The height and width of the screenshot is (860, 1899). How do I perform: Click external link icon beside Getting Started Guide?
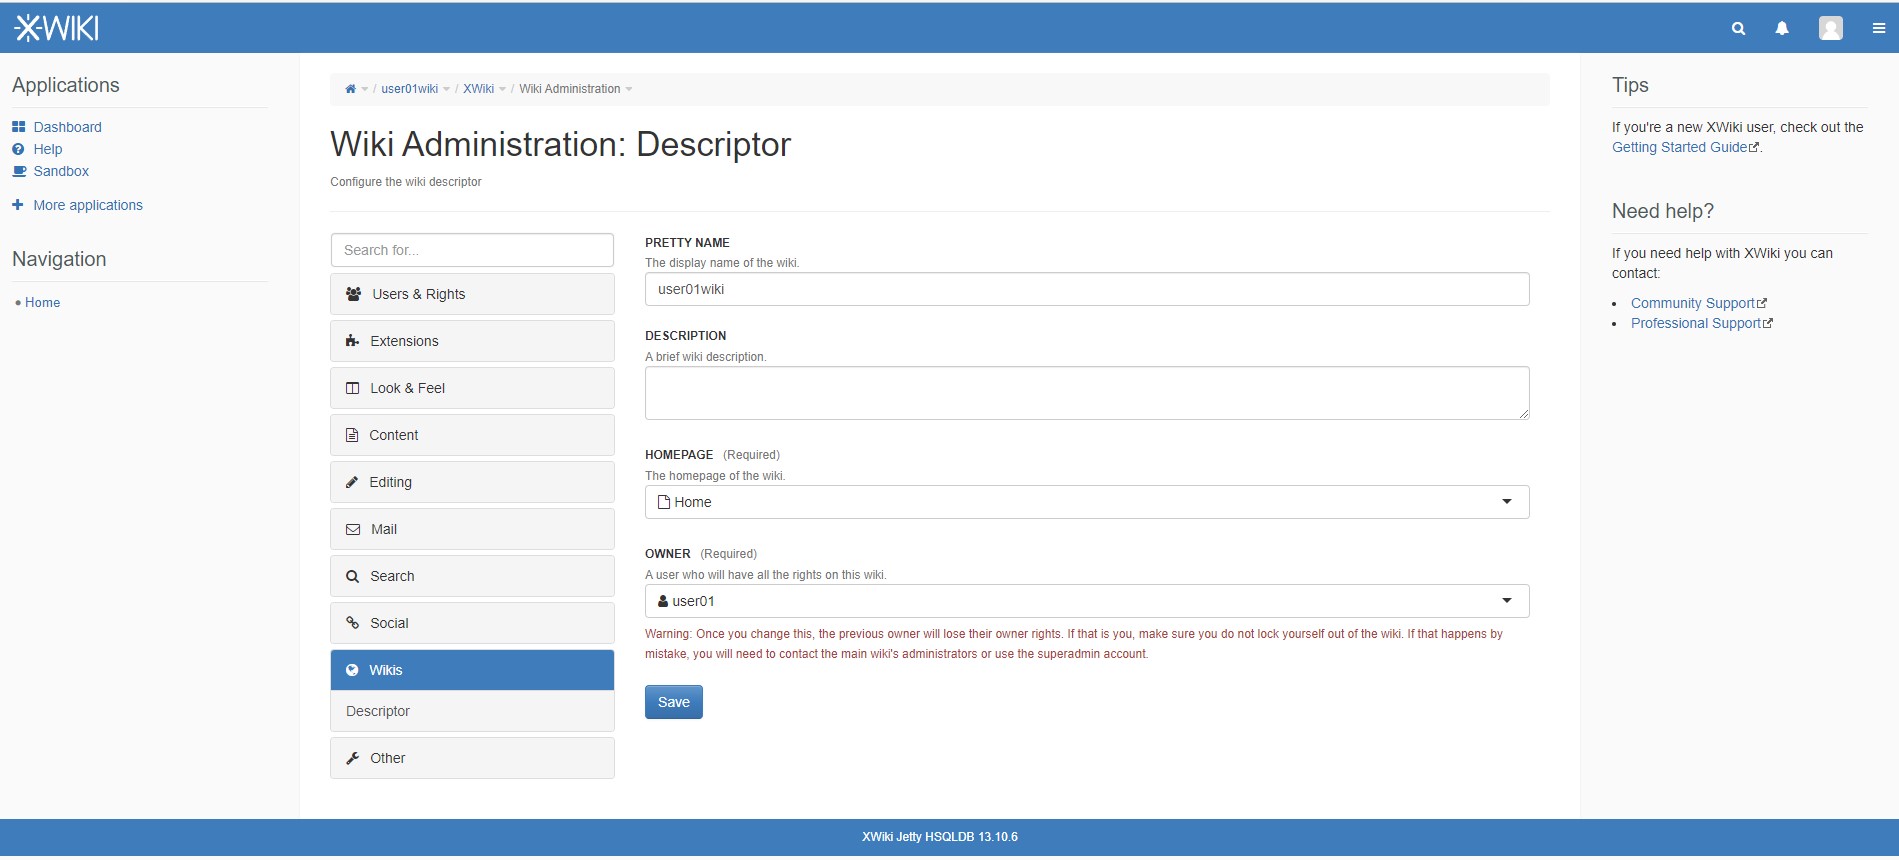click(x=1754, y=148)
